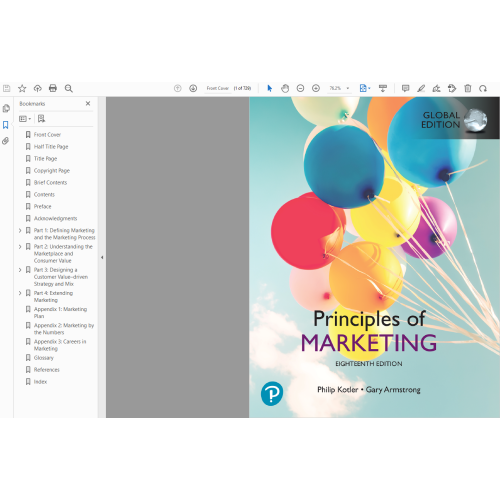Screen dimensions: 500x500
Task: Click the stamp tool icon
Action: pyautogui.click(x=452, y=88)
